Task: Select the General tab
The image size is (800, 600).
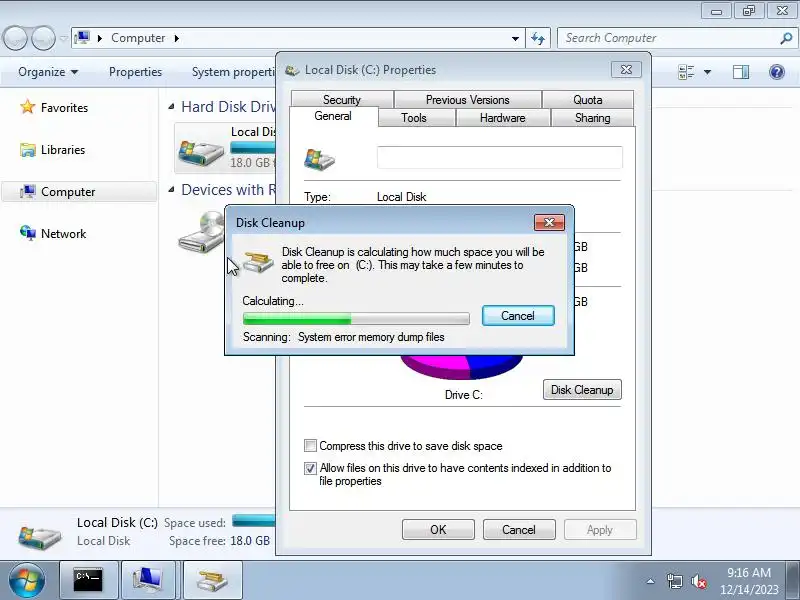Action: point(333,116)
